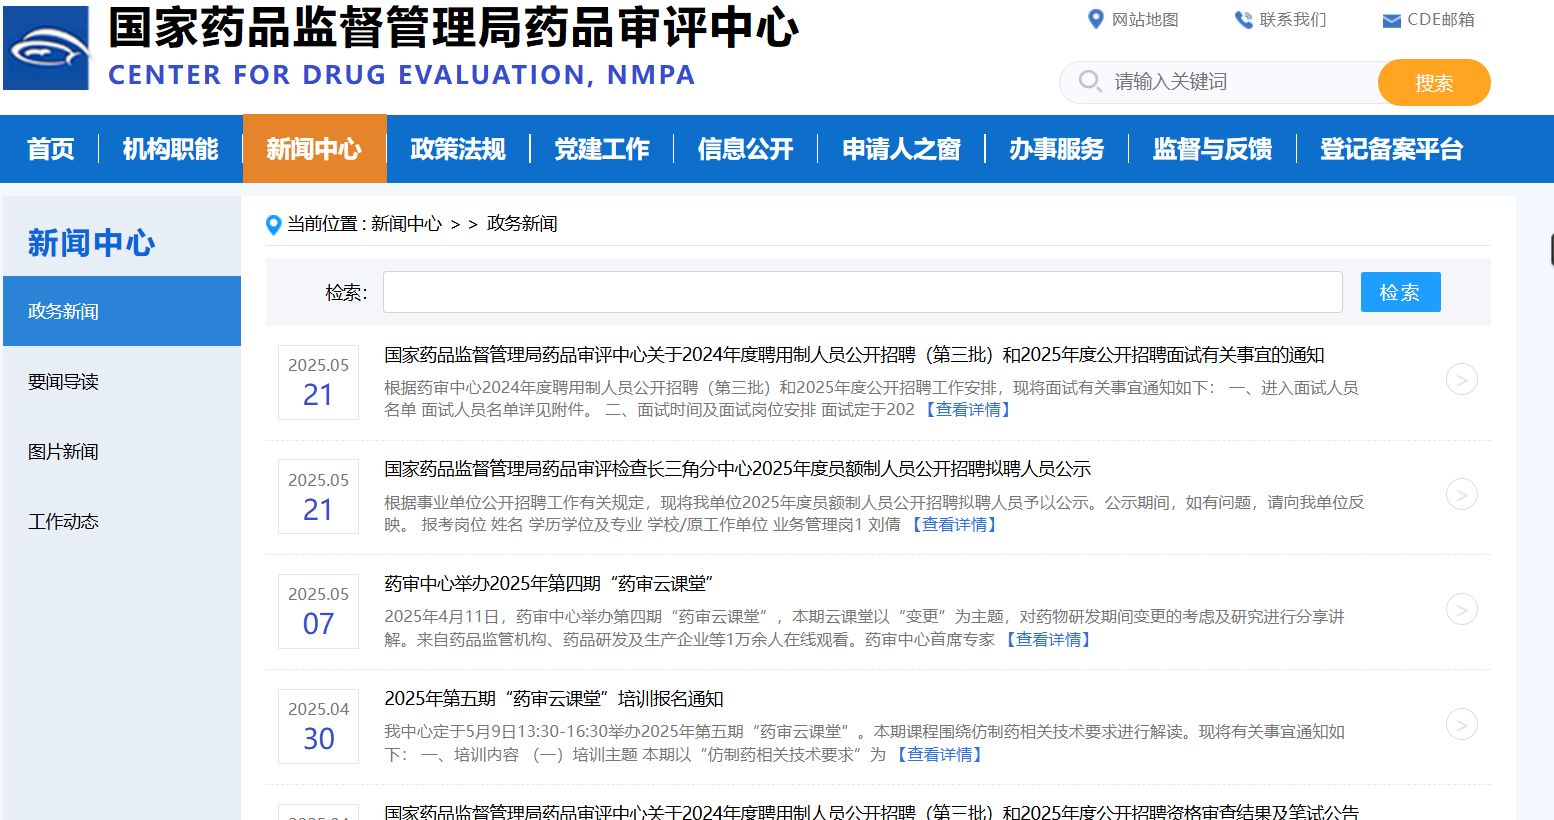Open arrow circle for 第五期培训报名通知
This screenshot has height=820, width=1554.
click(x=1461, y=724)
